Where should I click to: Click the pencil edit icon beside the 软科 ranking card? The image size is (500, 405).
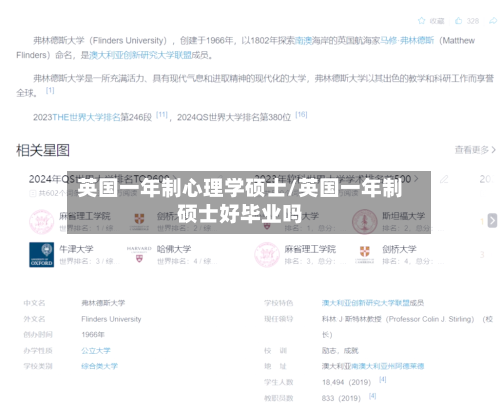(444, 180)
